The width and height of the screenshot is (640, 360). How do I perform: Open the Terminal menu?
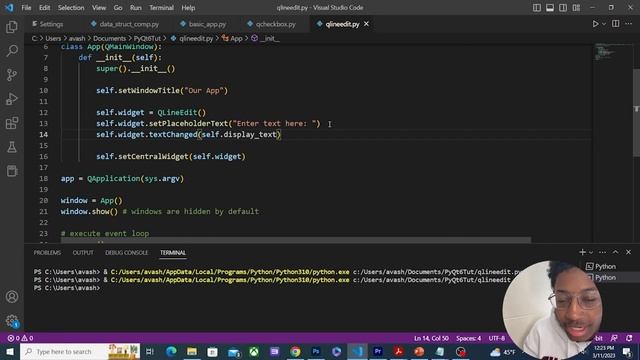coord(161,8)
